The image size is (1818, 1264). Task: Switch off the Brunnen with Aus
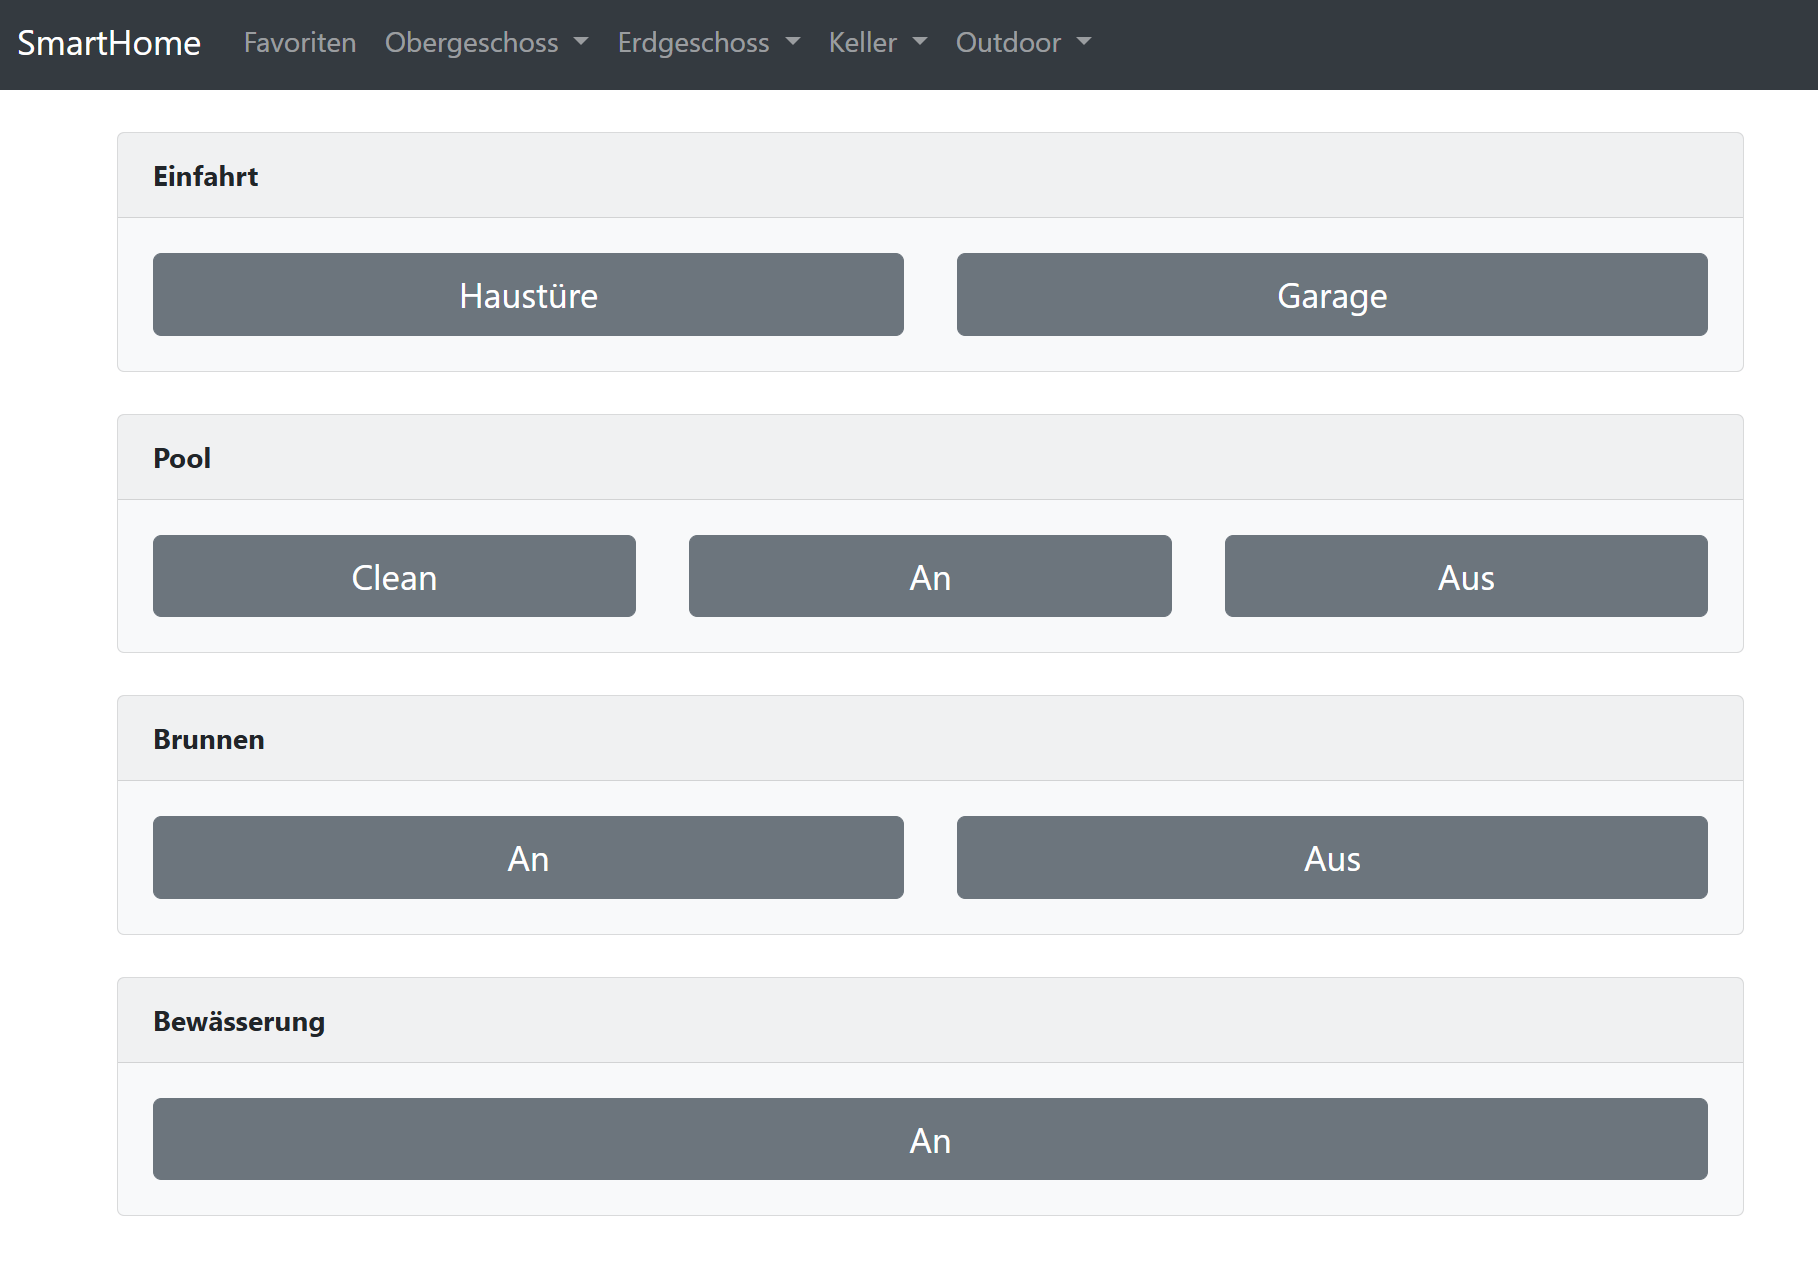(1331, 858)
